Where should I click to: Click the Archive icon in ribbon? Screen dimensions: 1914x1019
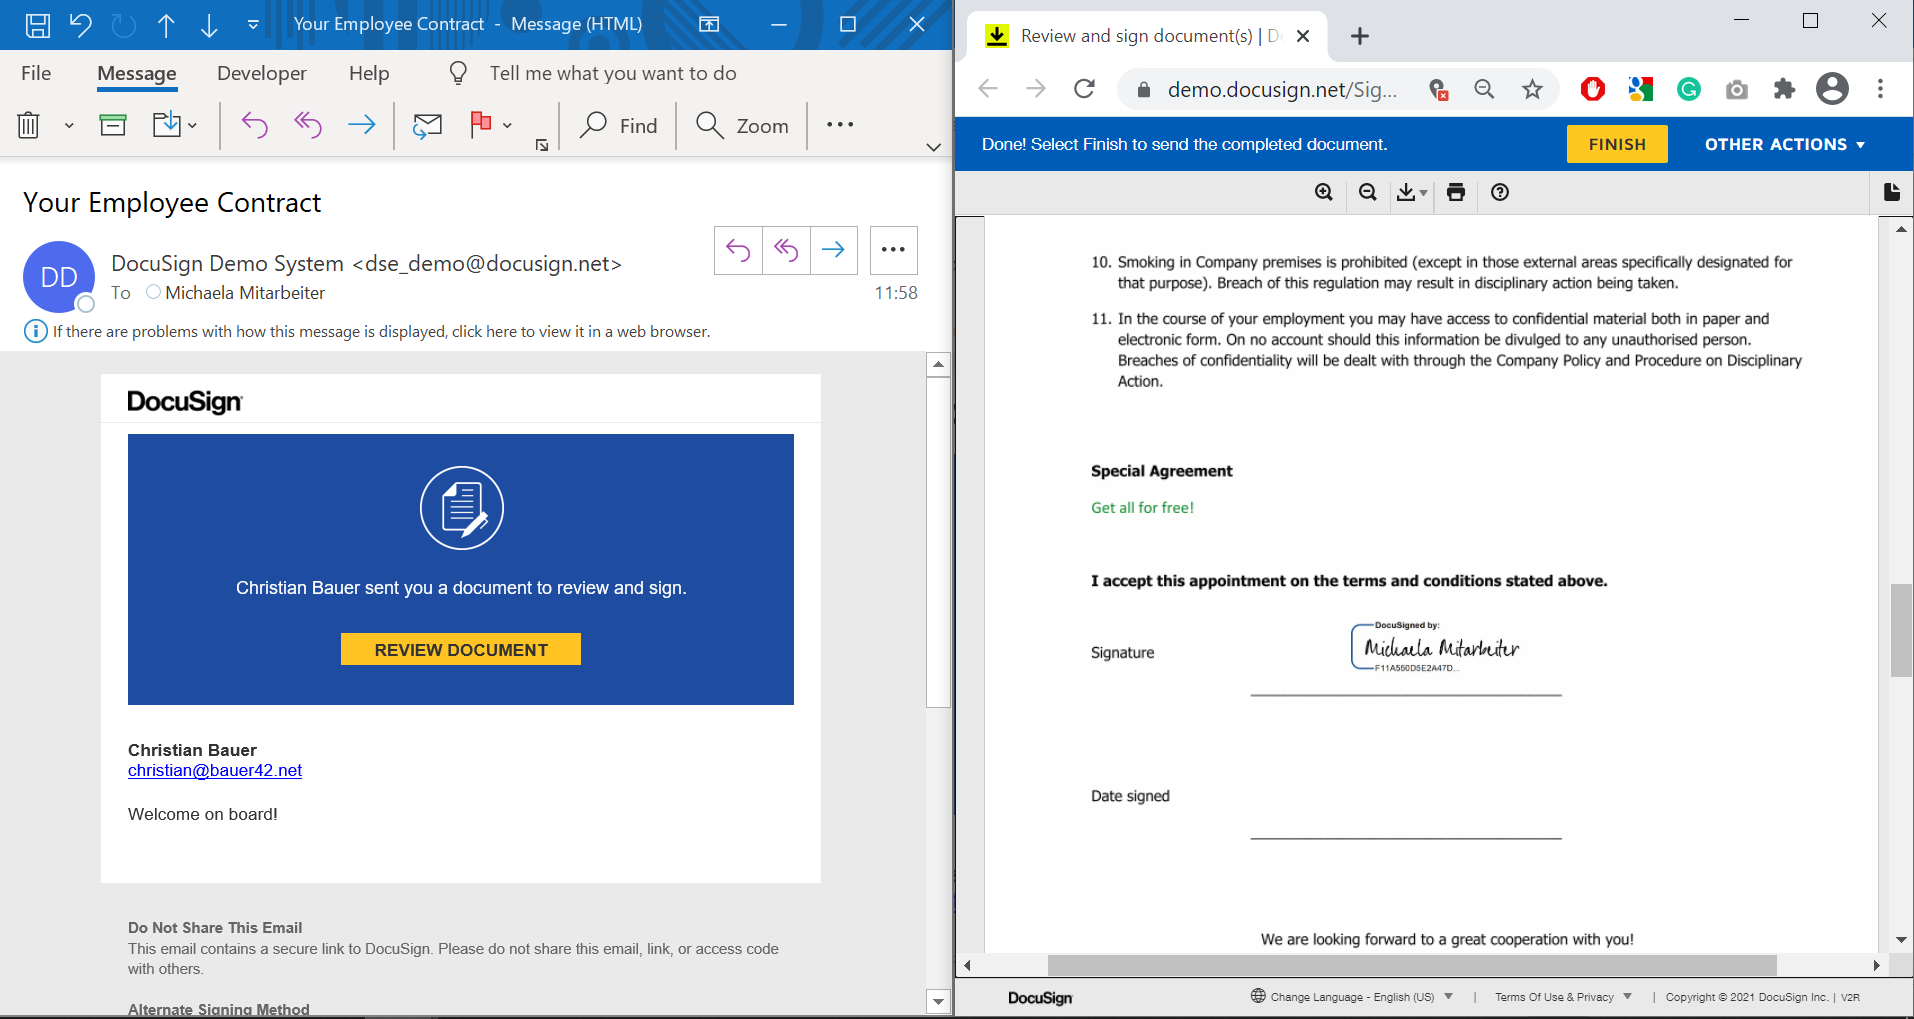point(113,125)
